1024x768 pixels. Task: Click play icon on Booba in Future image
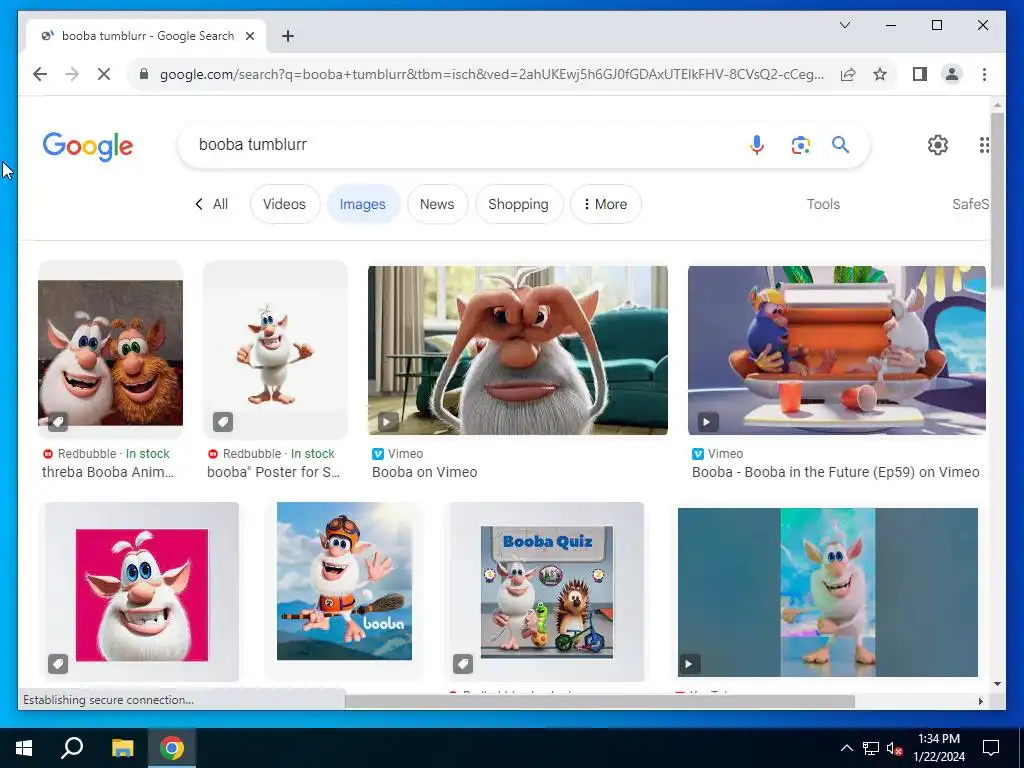tap(707, 422)
